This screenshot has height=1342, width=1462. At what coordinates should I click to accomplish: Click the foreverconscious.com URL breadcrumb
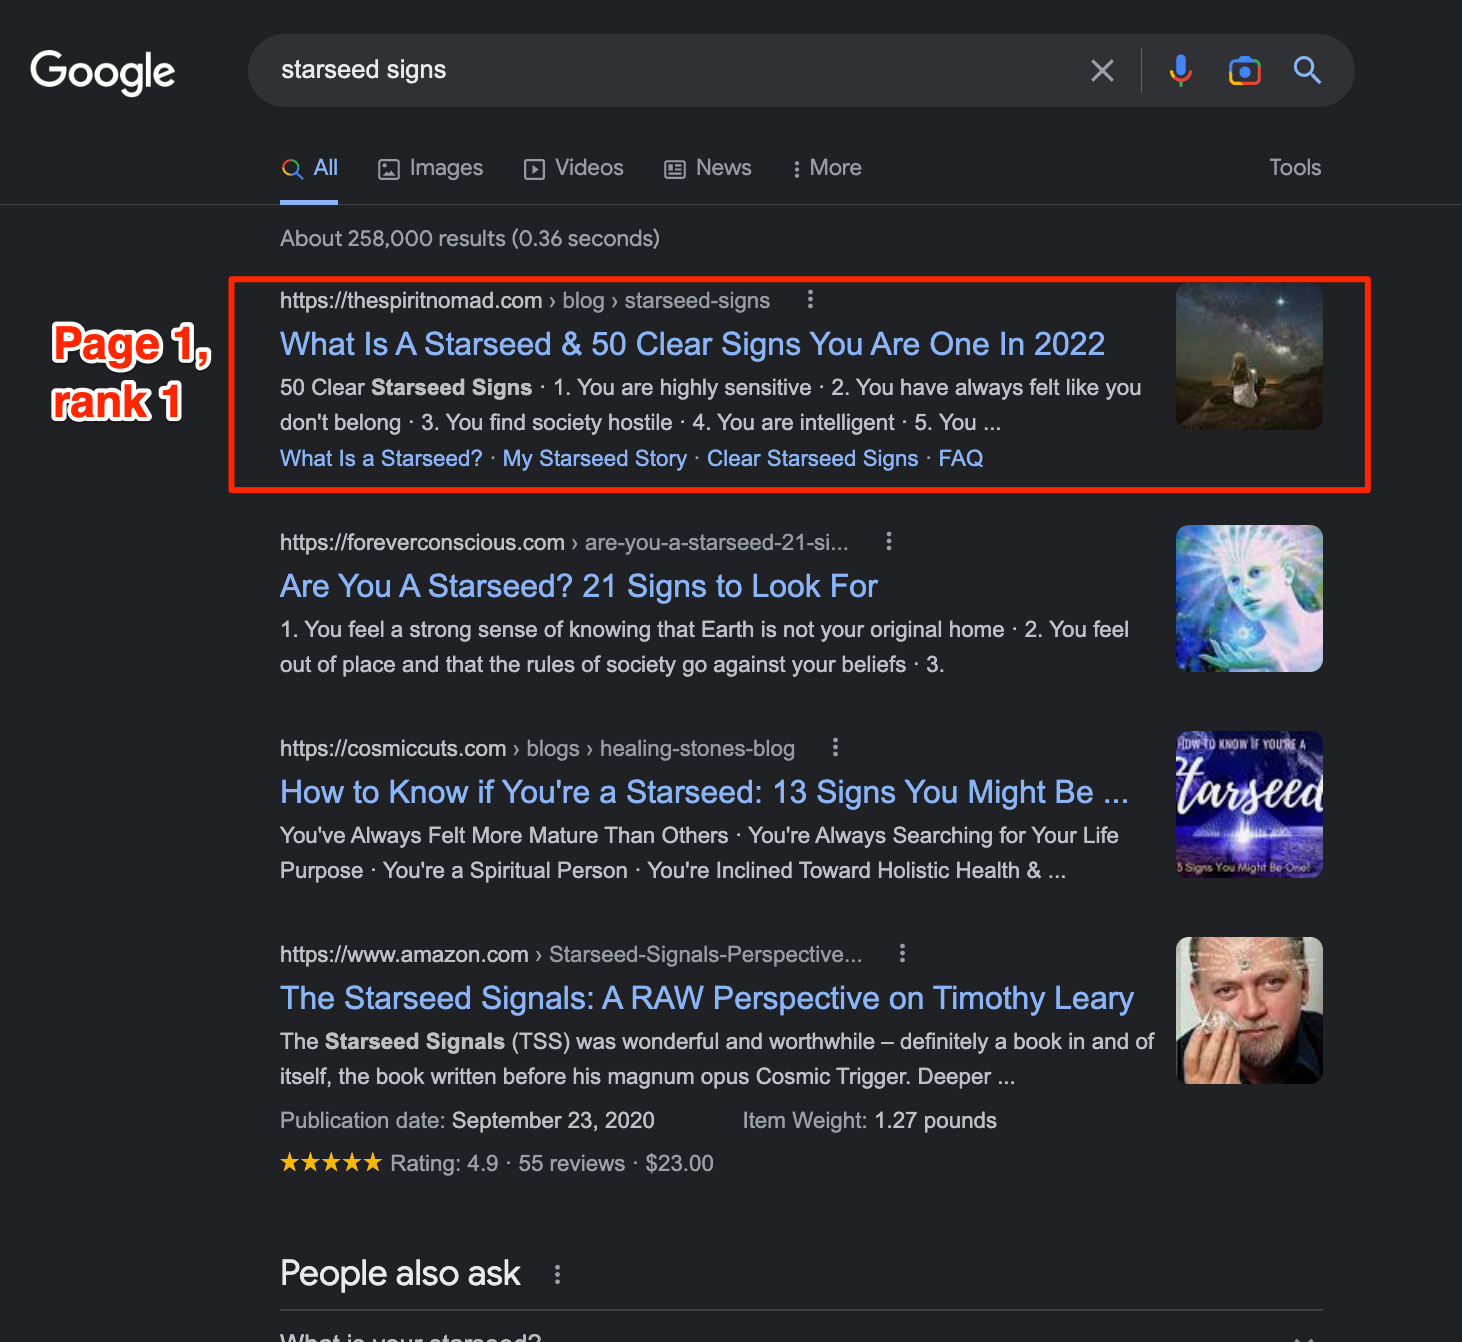(564, 542)
